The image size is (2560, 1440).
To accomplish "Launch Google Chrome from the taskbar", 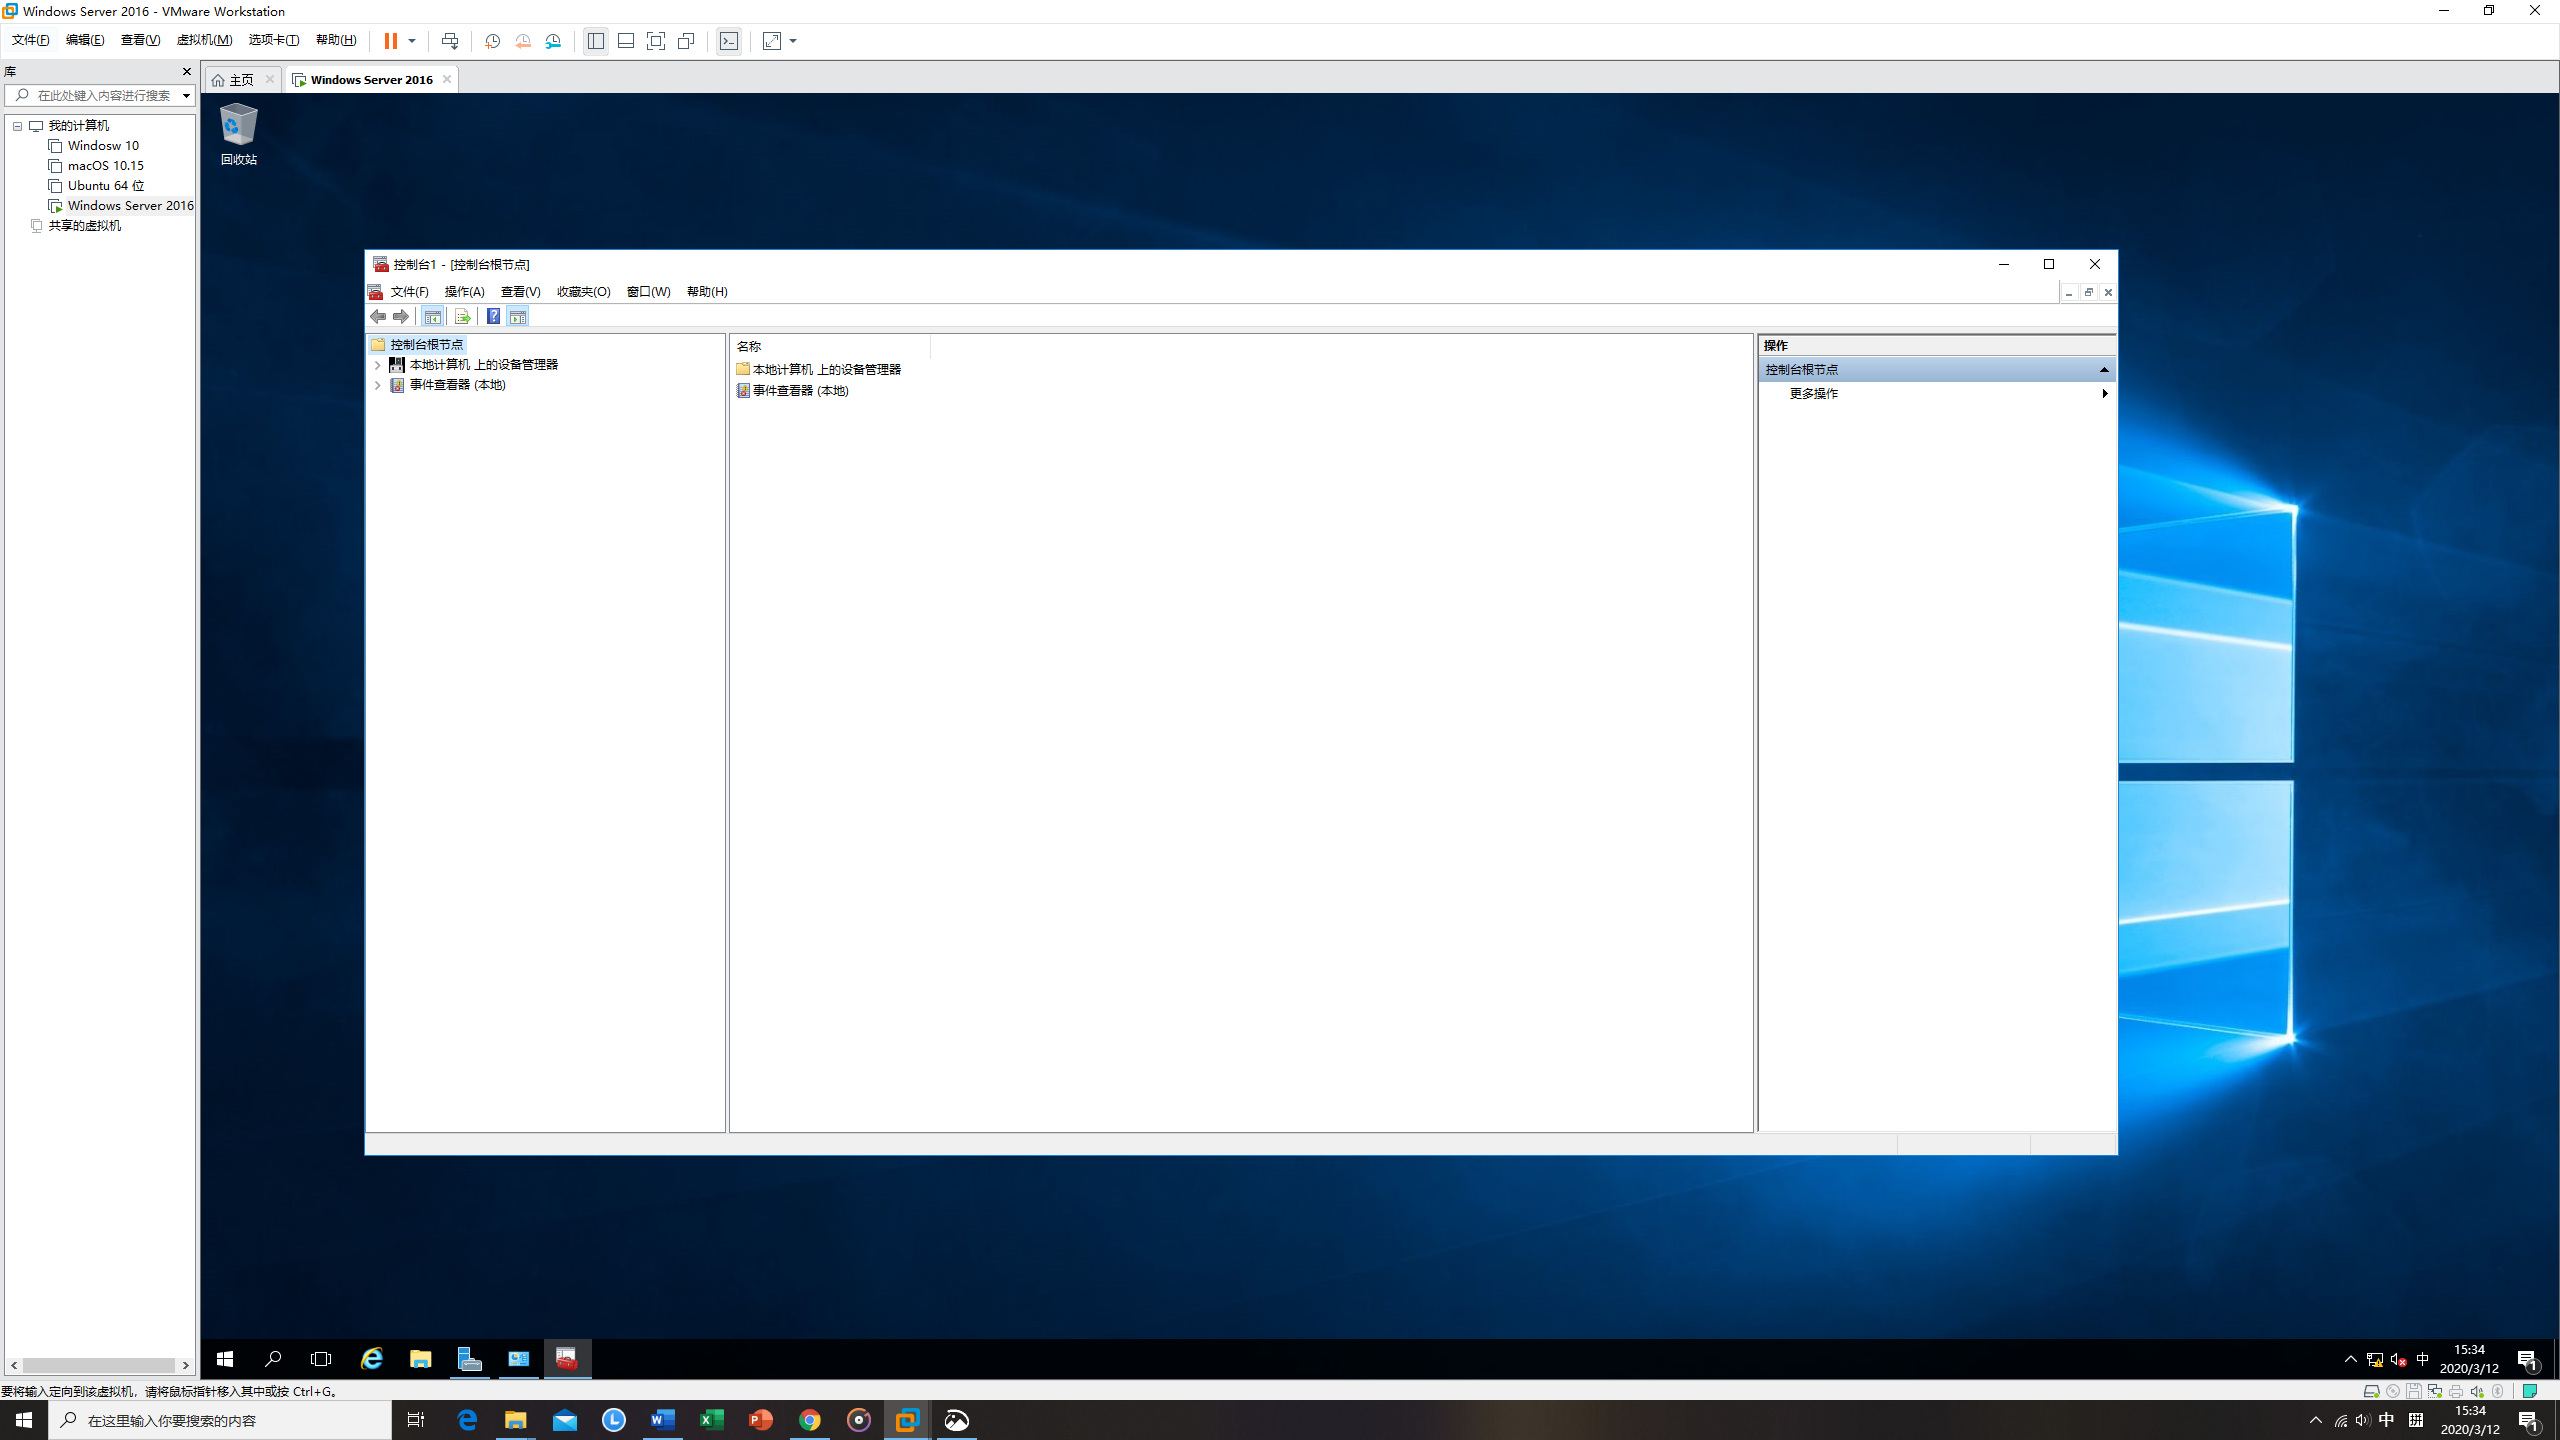I will 810,1420.
